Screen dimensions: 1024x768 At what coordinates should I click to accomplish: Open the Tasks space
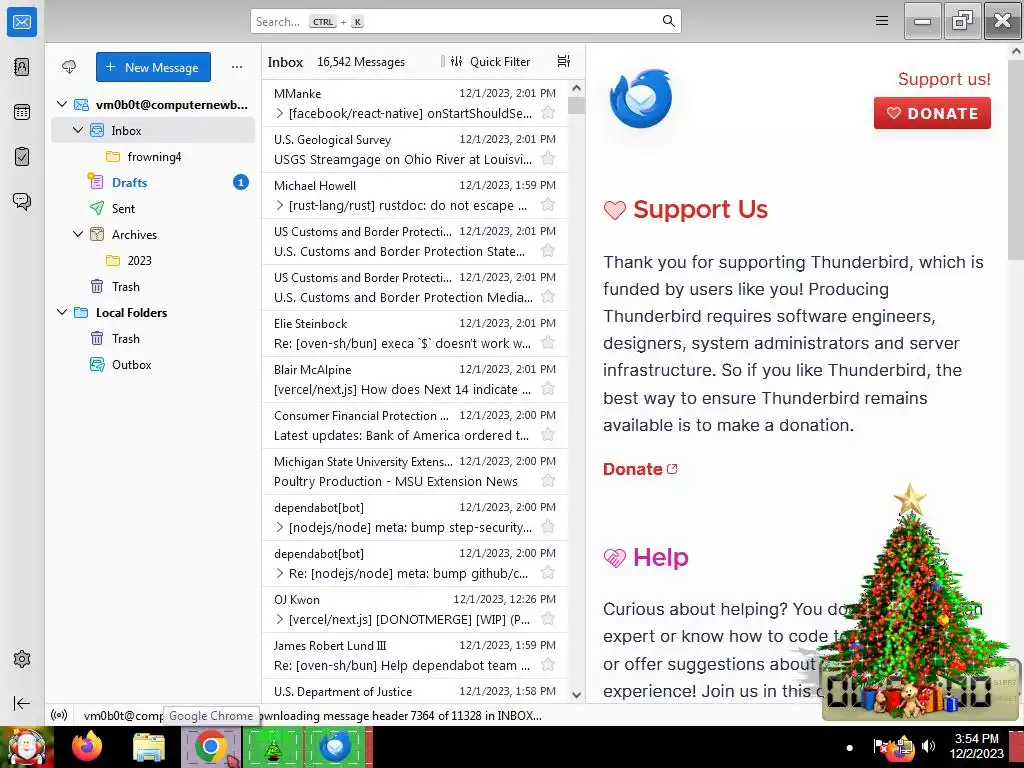22,157
